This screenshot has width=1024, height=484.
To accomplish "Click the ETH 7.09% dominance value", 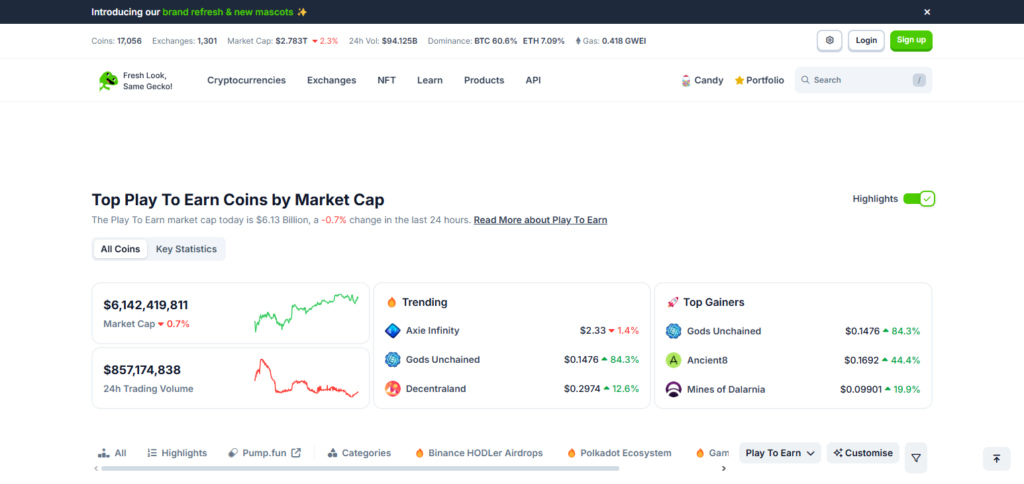I will [x=544, y=40].
